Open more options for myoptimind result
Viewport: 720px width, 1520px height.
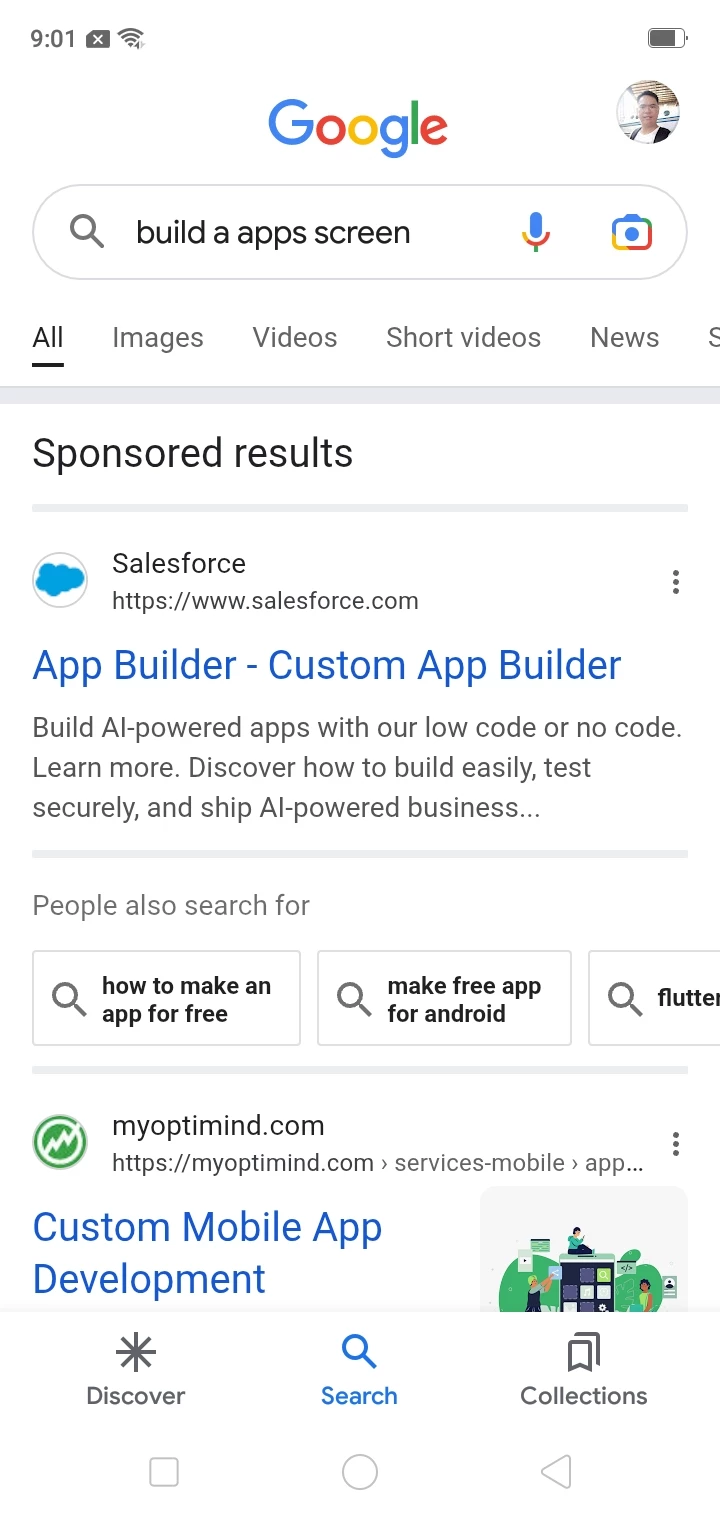(676, 1144)
